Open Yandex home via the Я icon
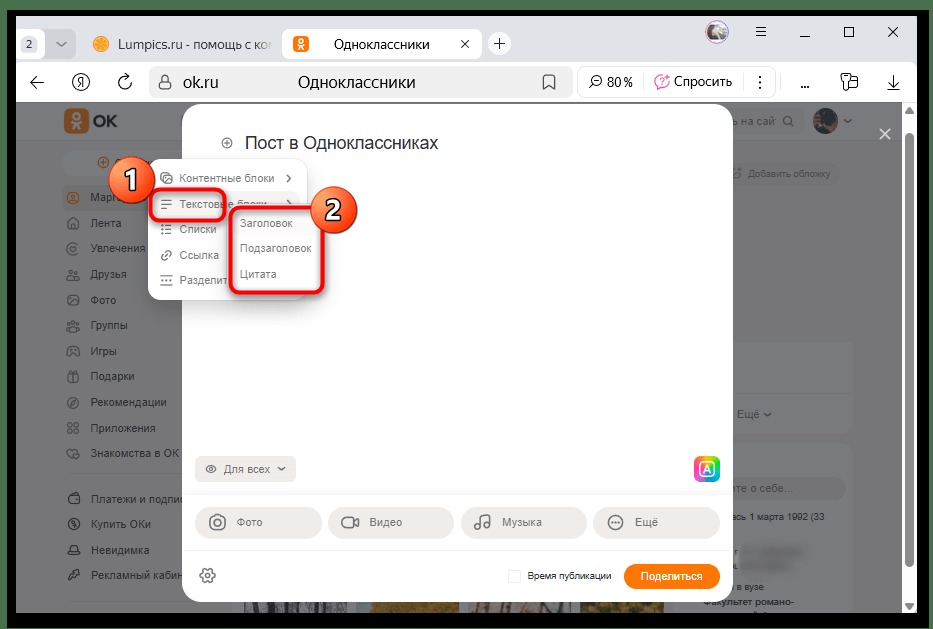The height and width of the screenshot is (629, 933). 81,82
